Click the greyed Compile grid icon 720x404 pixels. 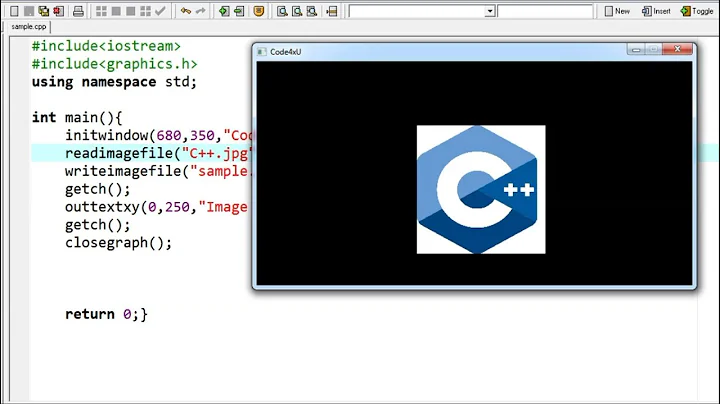101,11
